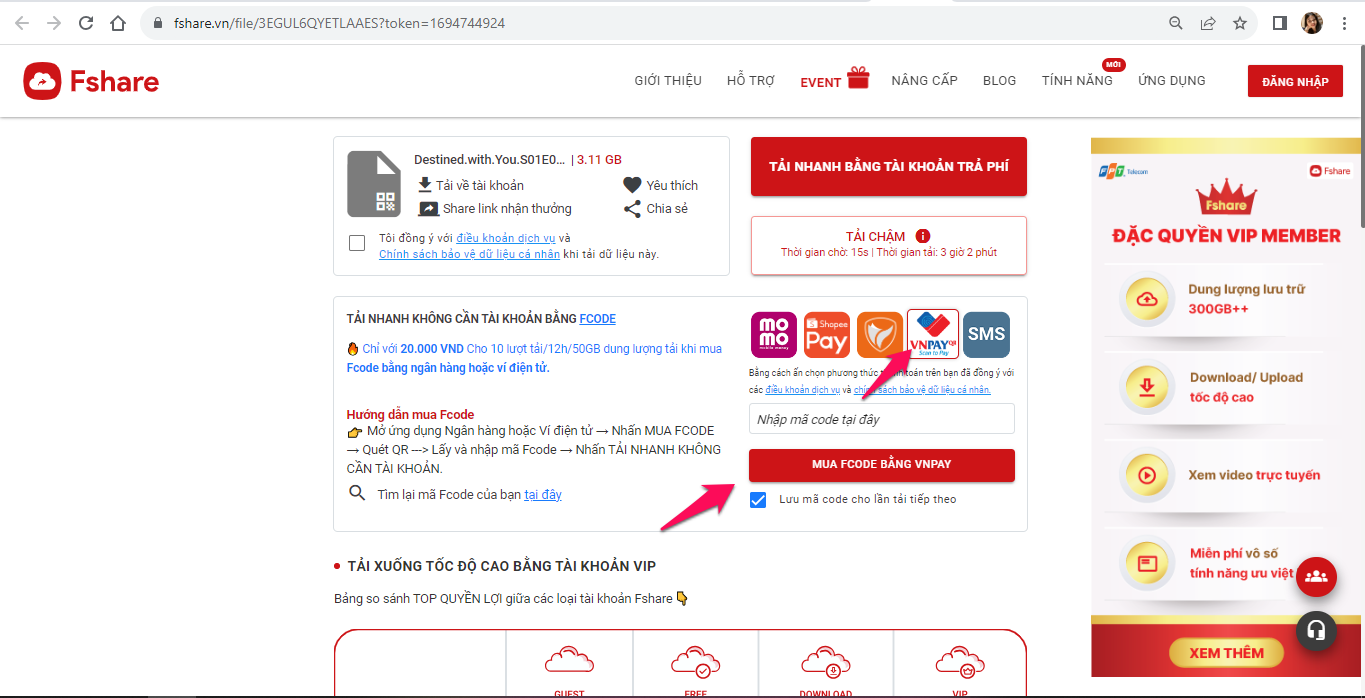Open the EVENT menu item
This screenshot has height=698, width=1365.
coord(820,82)
